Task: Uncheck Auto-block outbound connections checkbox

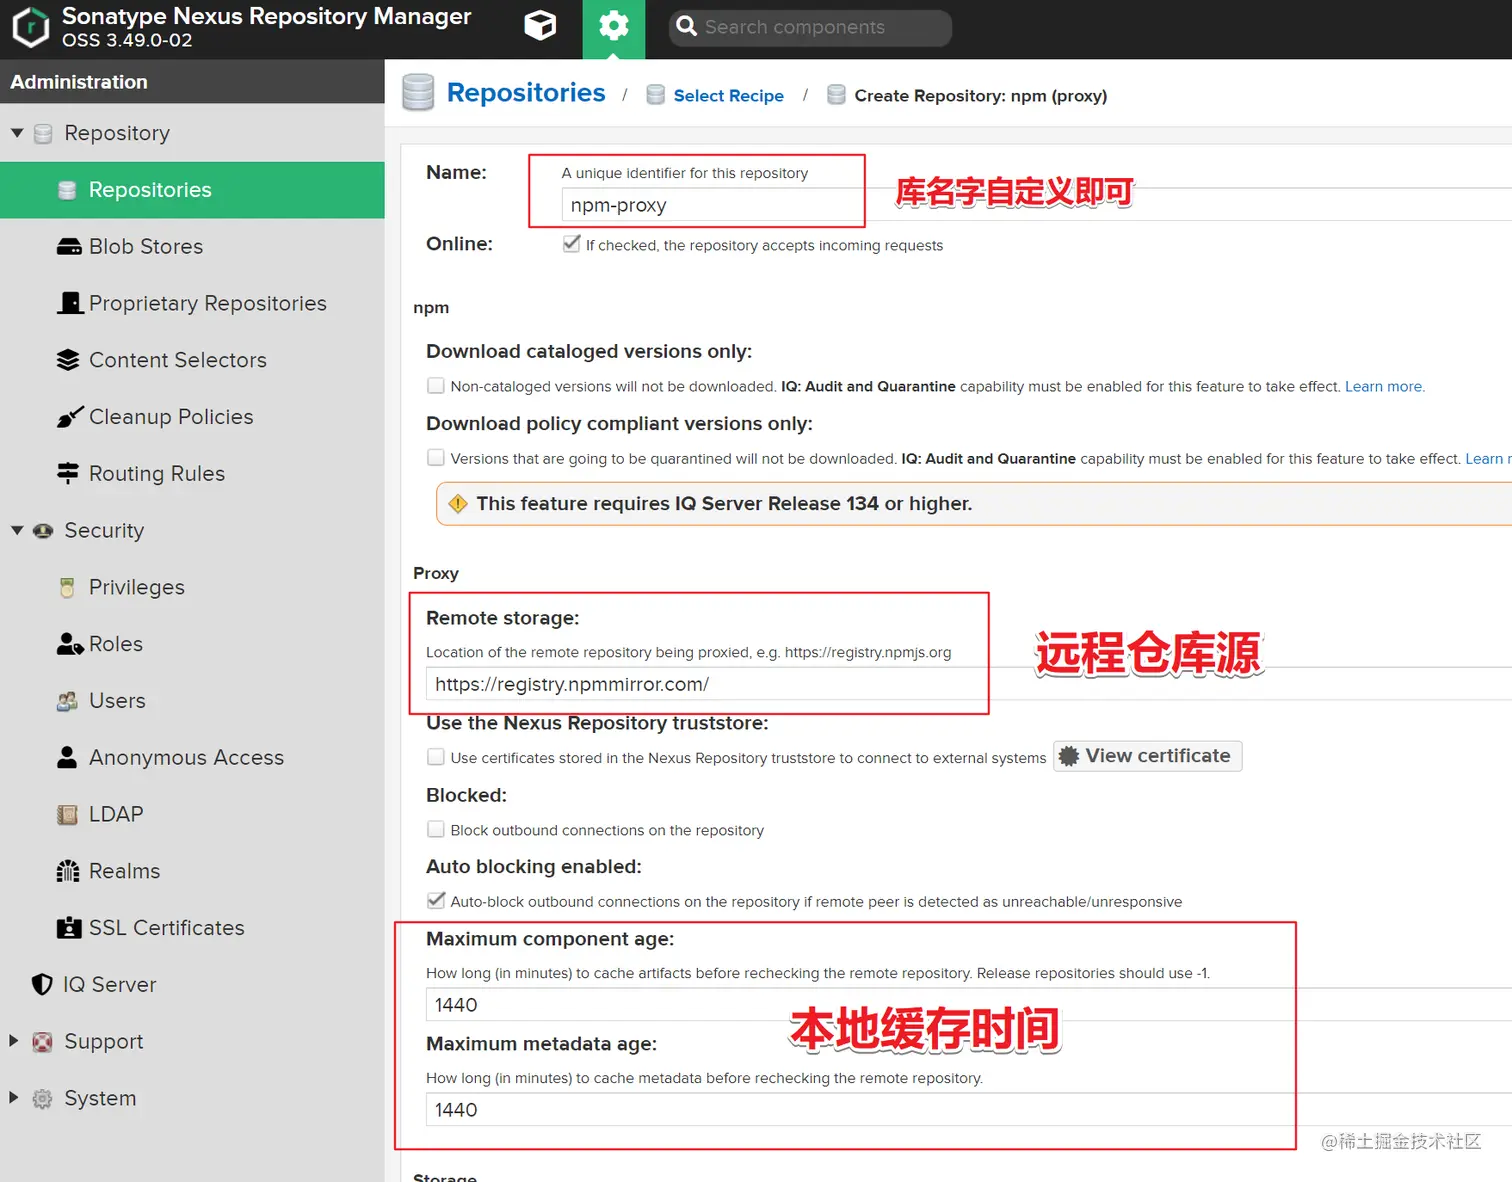Action: point(436,900)
